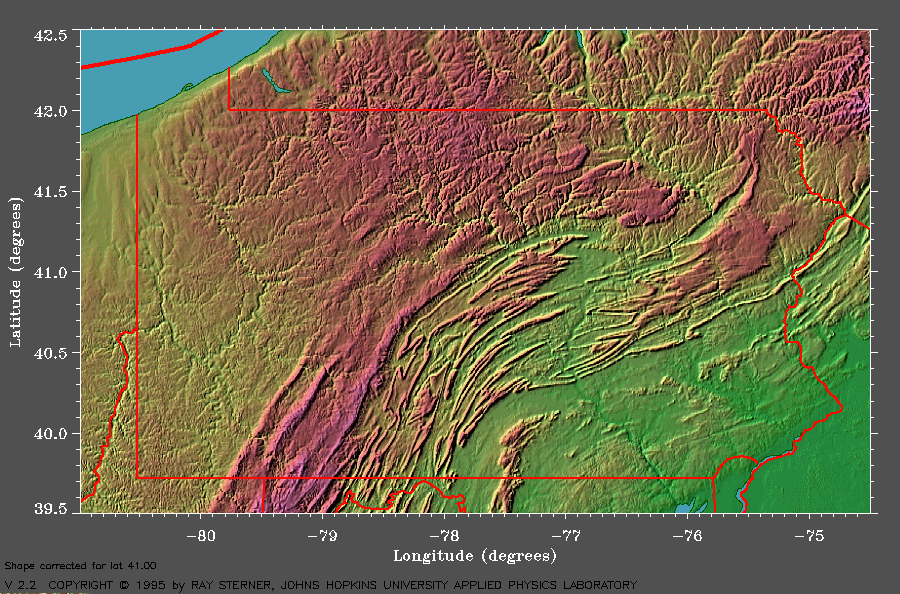900x594 pixels.
Task: Click the 40.0 latitude tick label
Action: pos(52,434)
